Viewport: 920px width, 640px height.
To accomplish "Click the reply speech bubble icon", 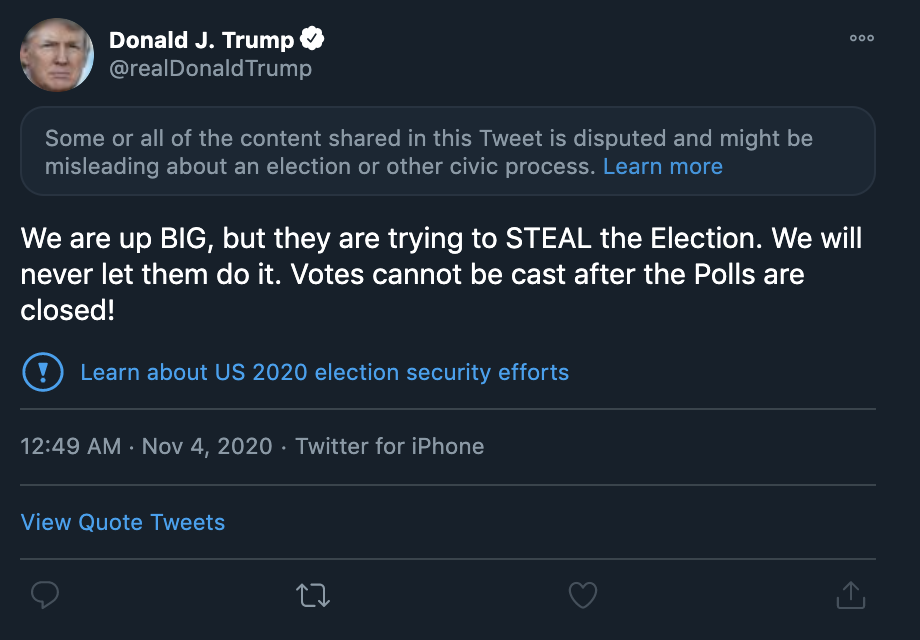I will pos(45,596).
